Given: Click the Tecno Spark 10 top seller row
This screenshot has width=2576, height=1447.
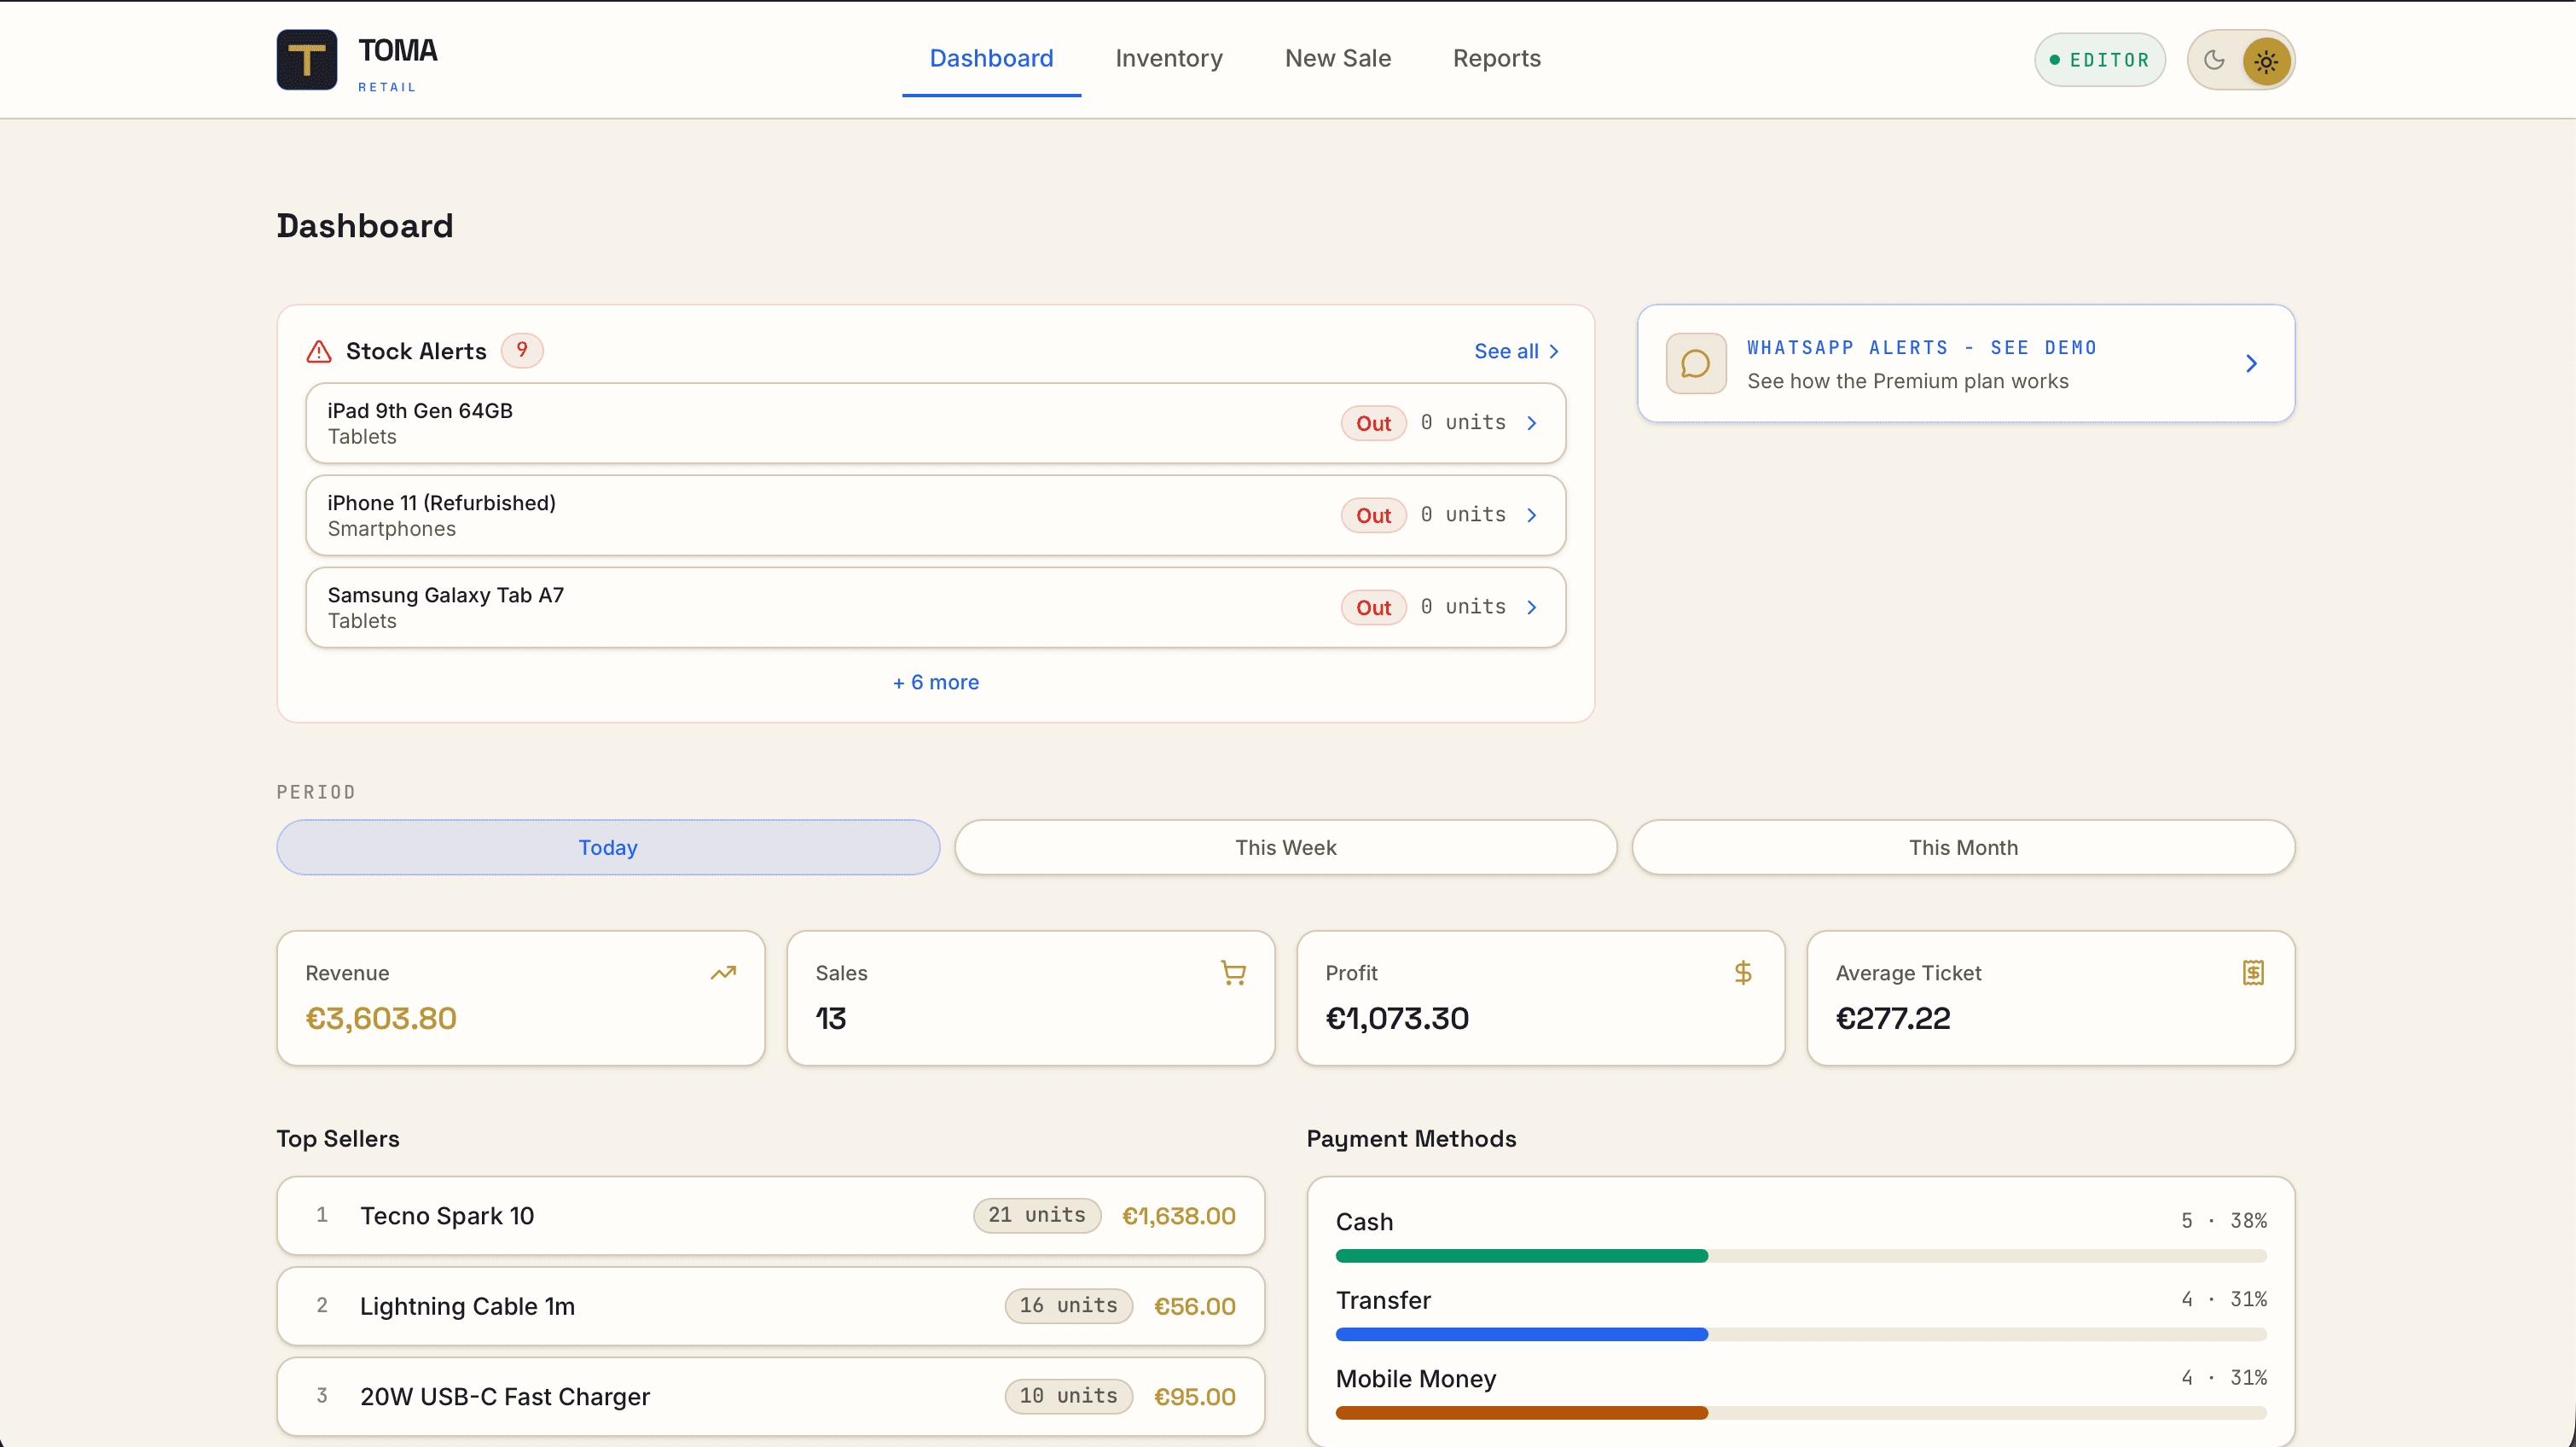Looking at the screenshot, I should click(771, 1216).
